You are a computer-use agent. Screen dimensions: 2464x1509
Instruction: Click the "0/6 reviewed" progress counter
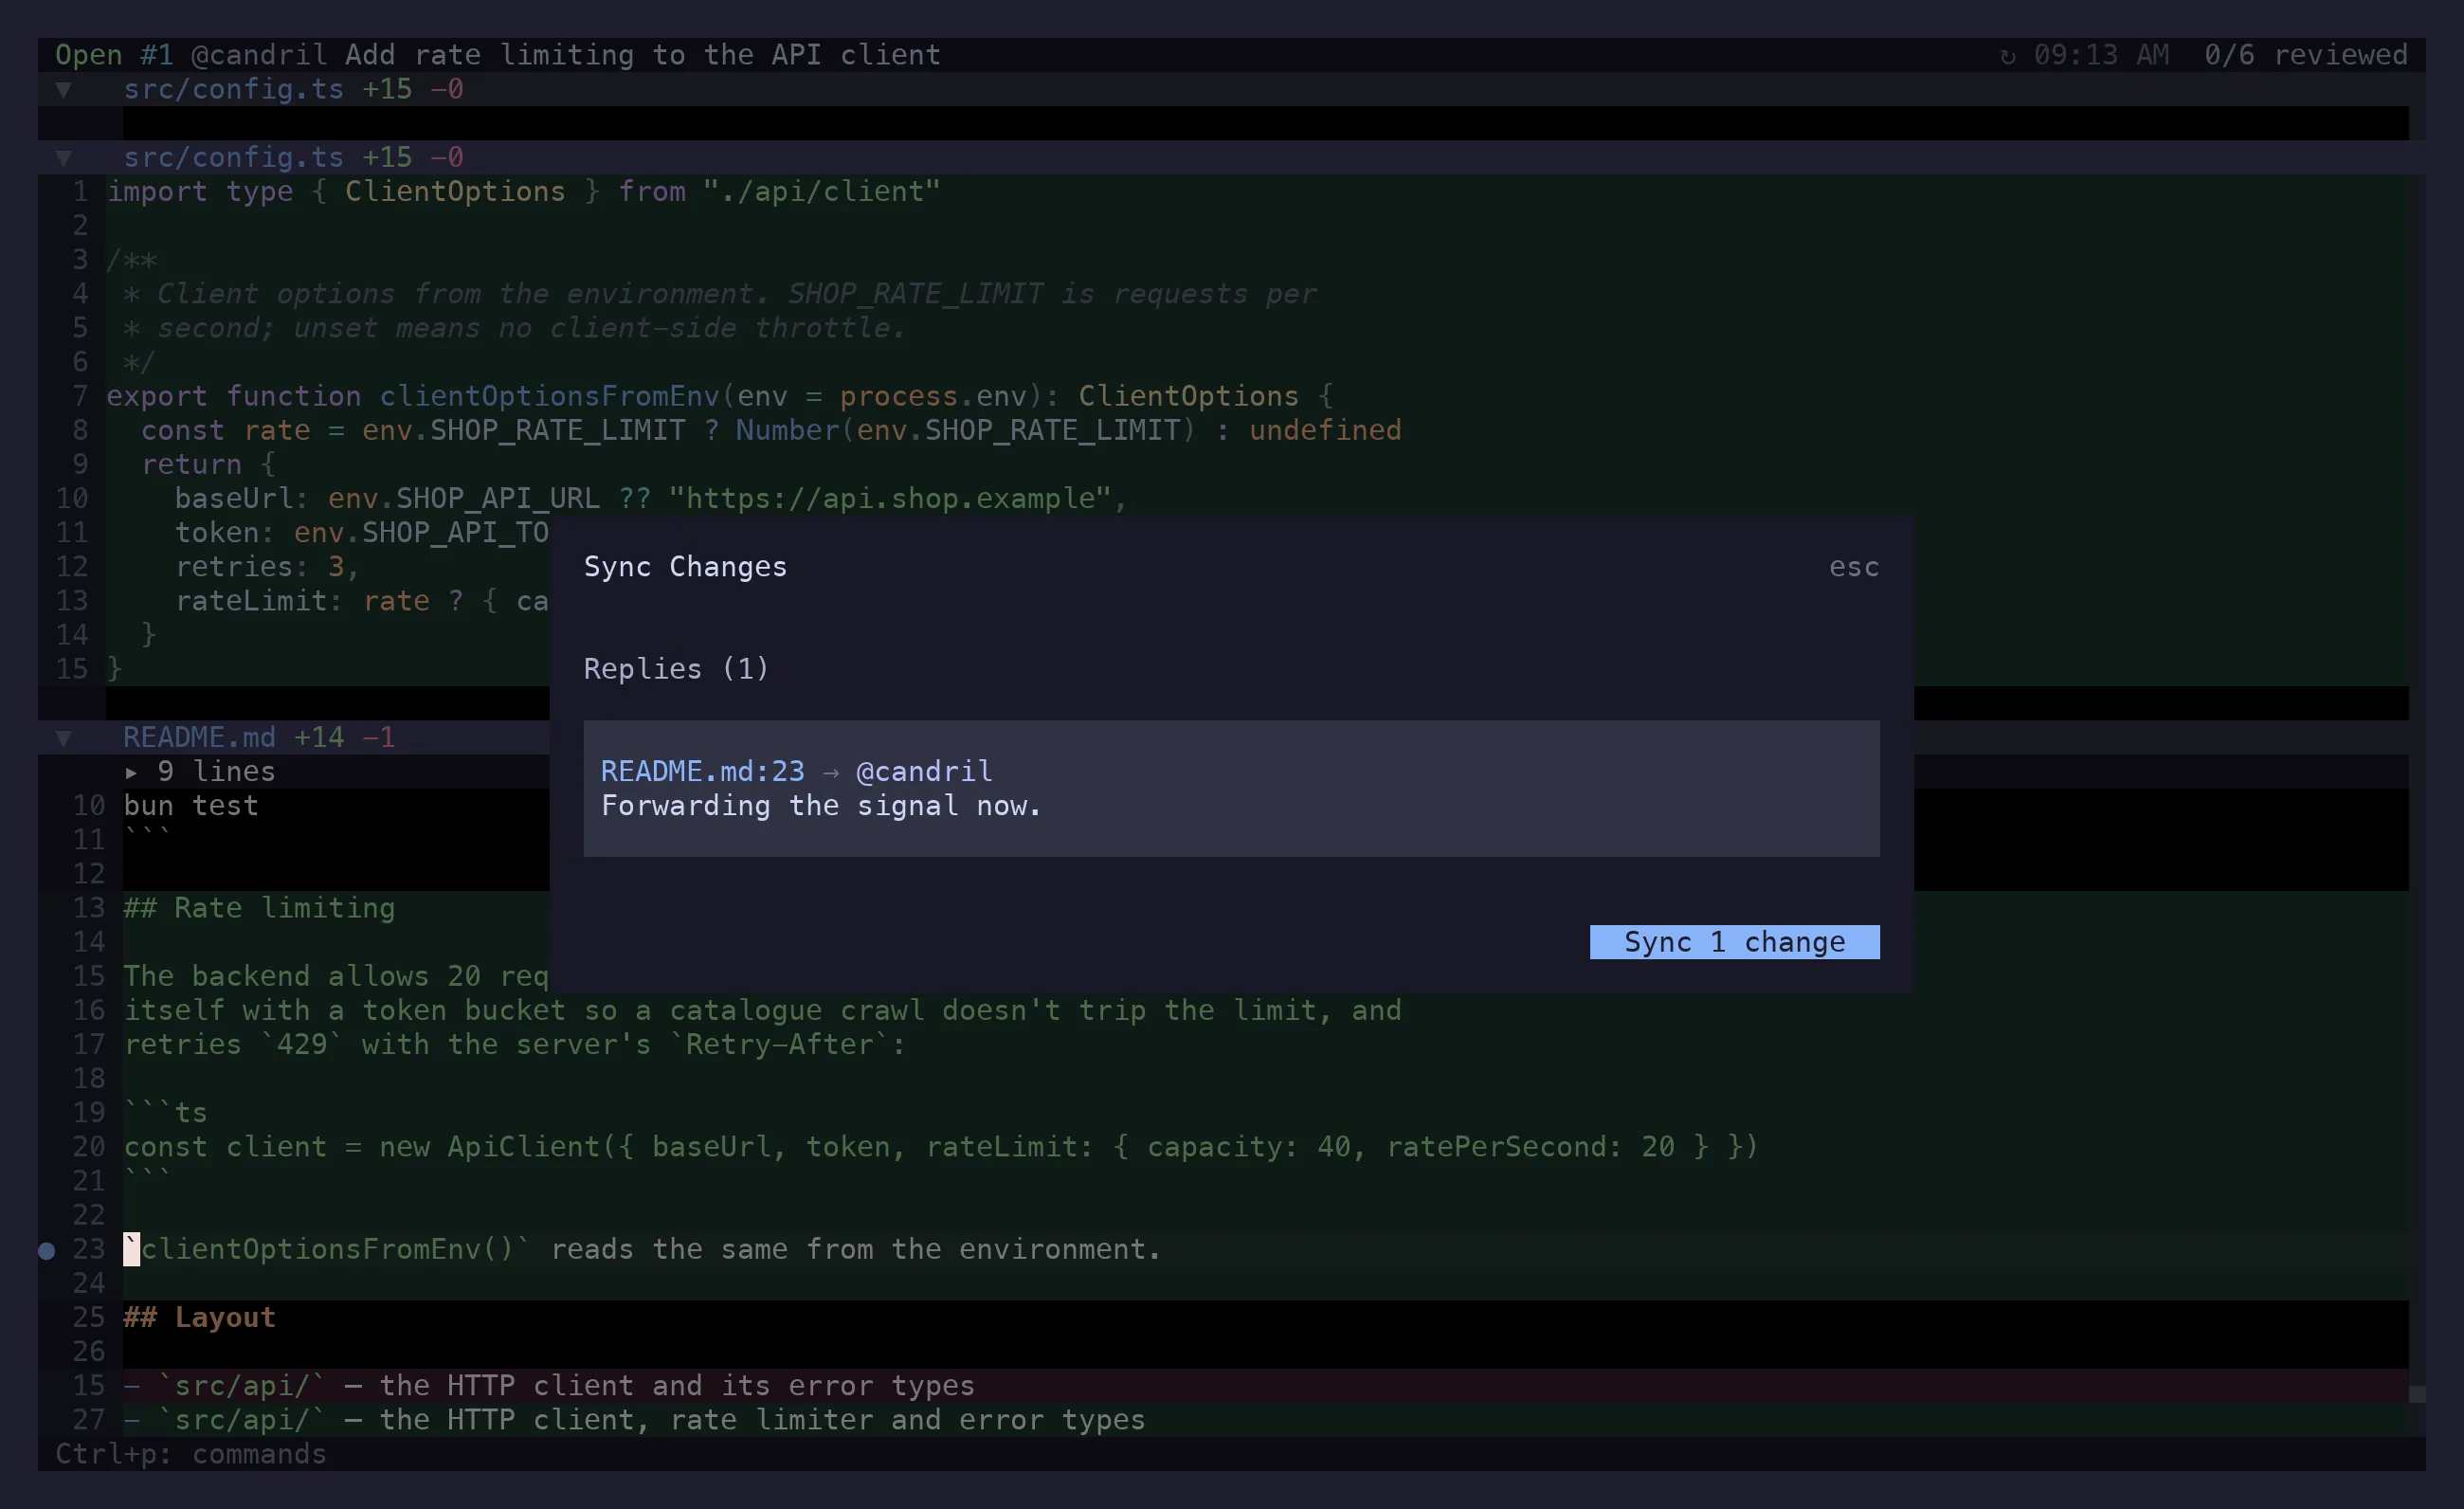[2306, 55]
